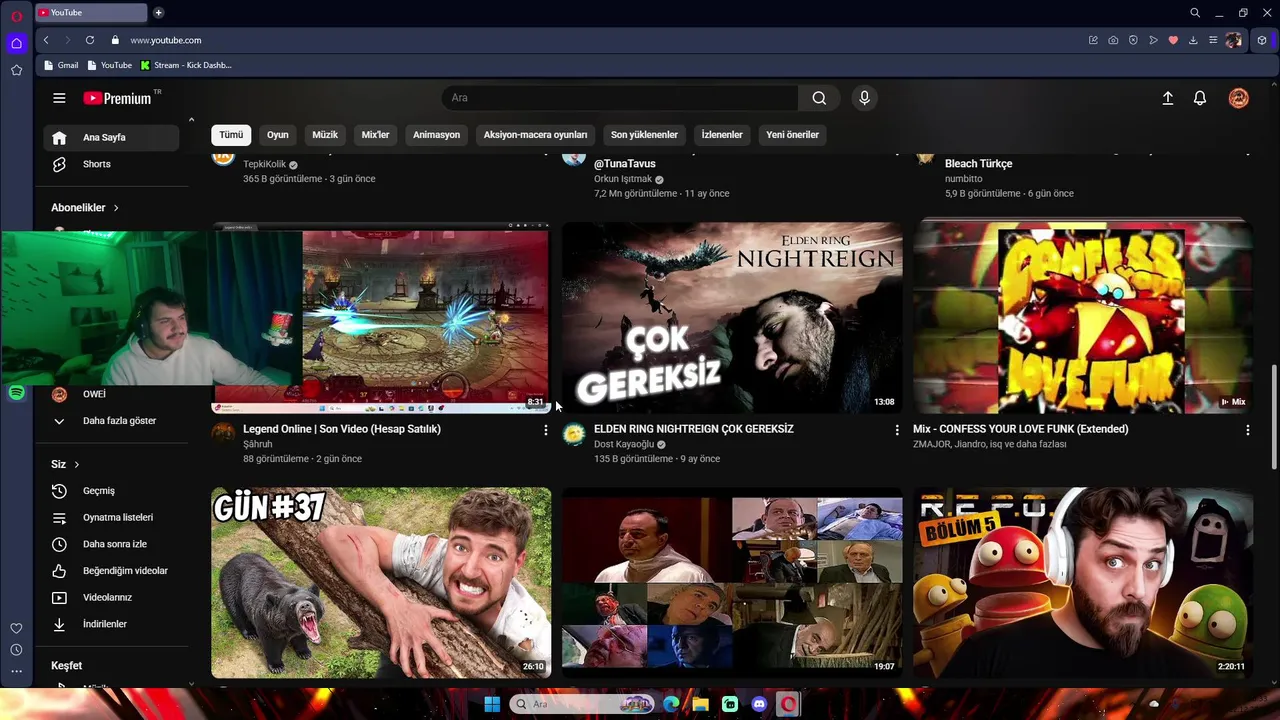
Task: Select the Müzik filter chip
Action: pos(325,135)
